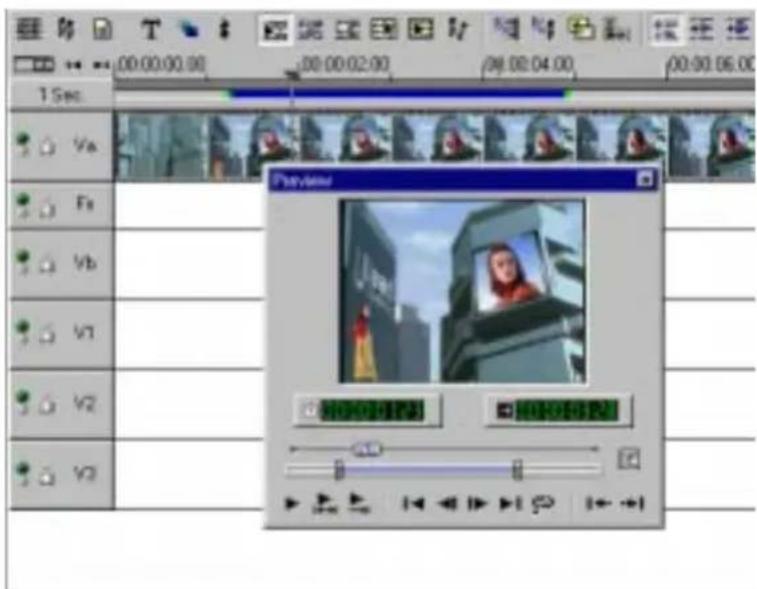Click the Fx track name label
This screenshot has width=757, height=589.
coord(85,203)
